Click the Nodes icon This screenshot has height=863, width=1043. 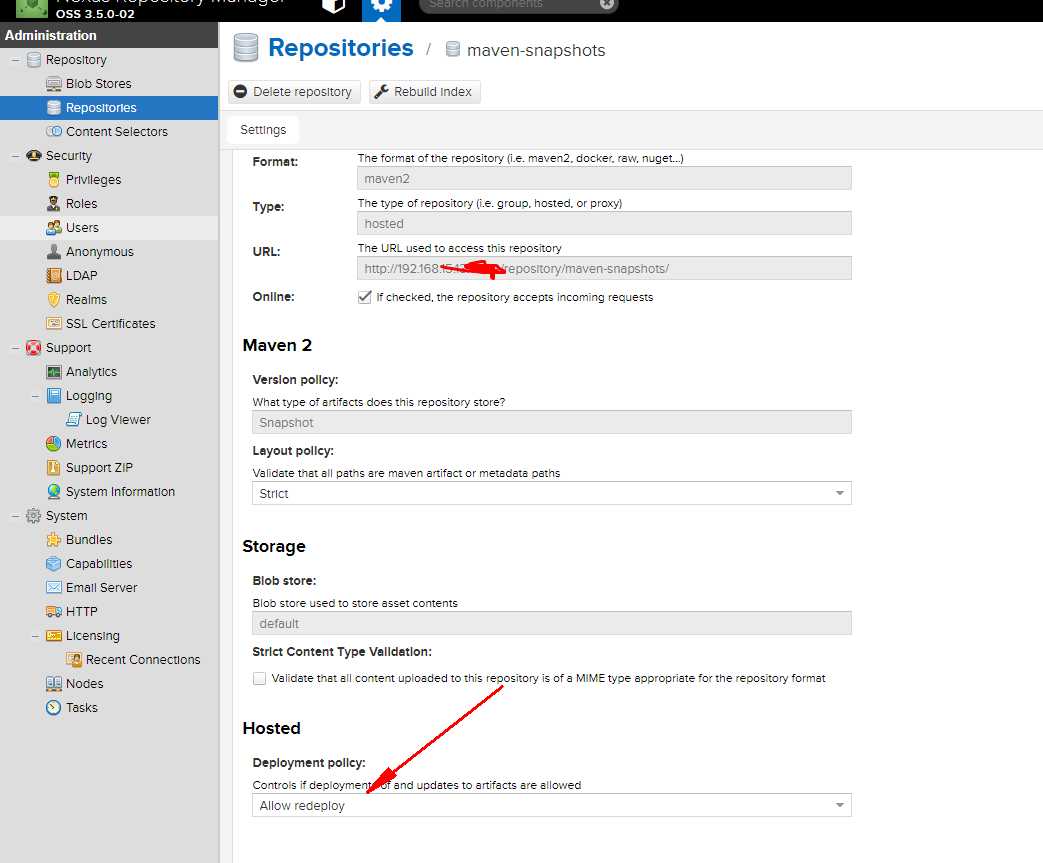pos(54,683)
